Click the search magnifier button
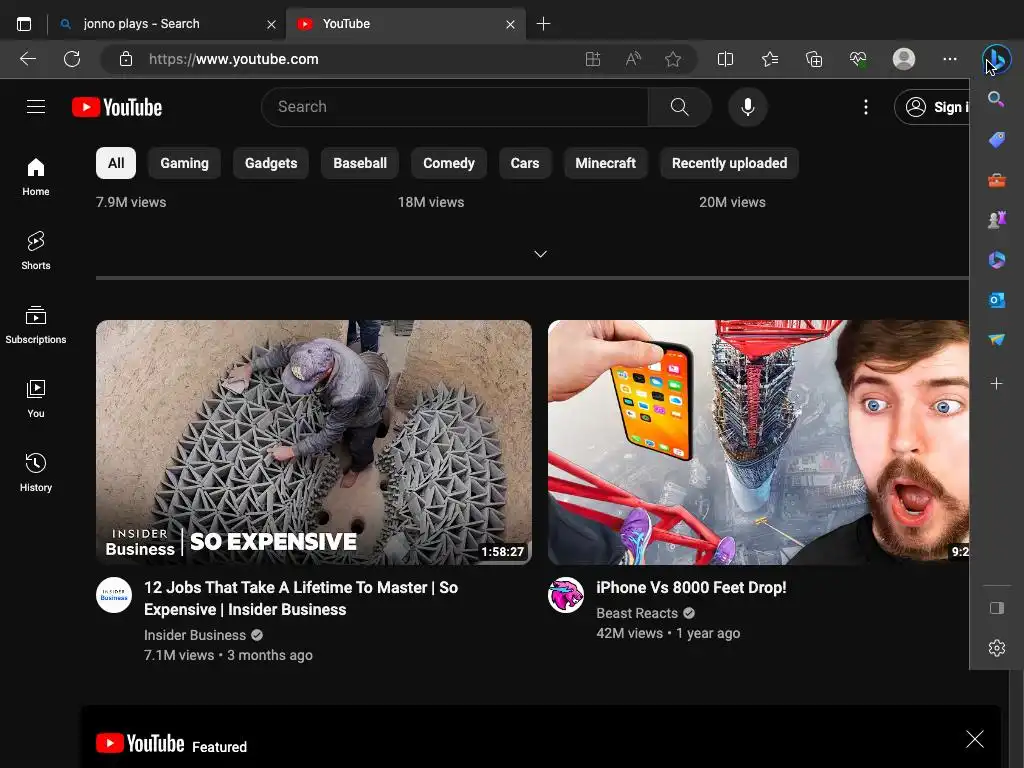Image resolution: width=1024 pixels, height=768 pixels. (x=679, y=107)
